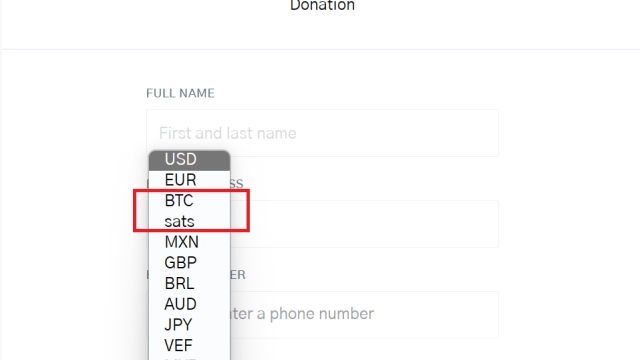Select USD from the currency list
The height and width of the screenshot is (360, 640).
tap(189, 160)
